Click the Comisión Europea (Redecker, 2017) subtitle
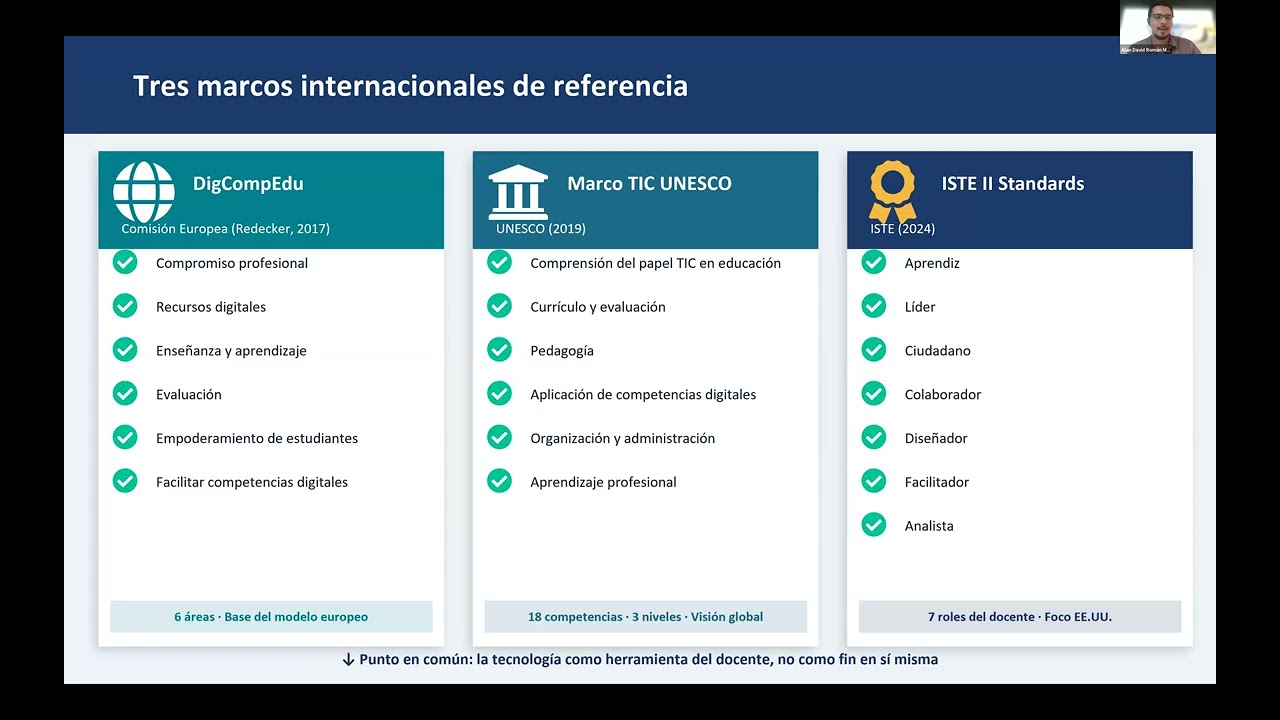The height and width of the screenshot is (720, 1280). pos(225,229)
